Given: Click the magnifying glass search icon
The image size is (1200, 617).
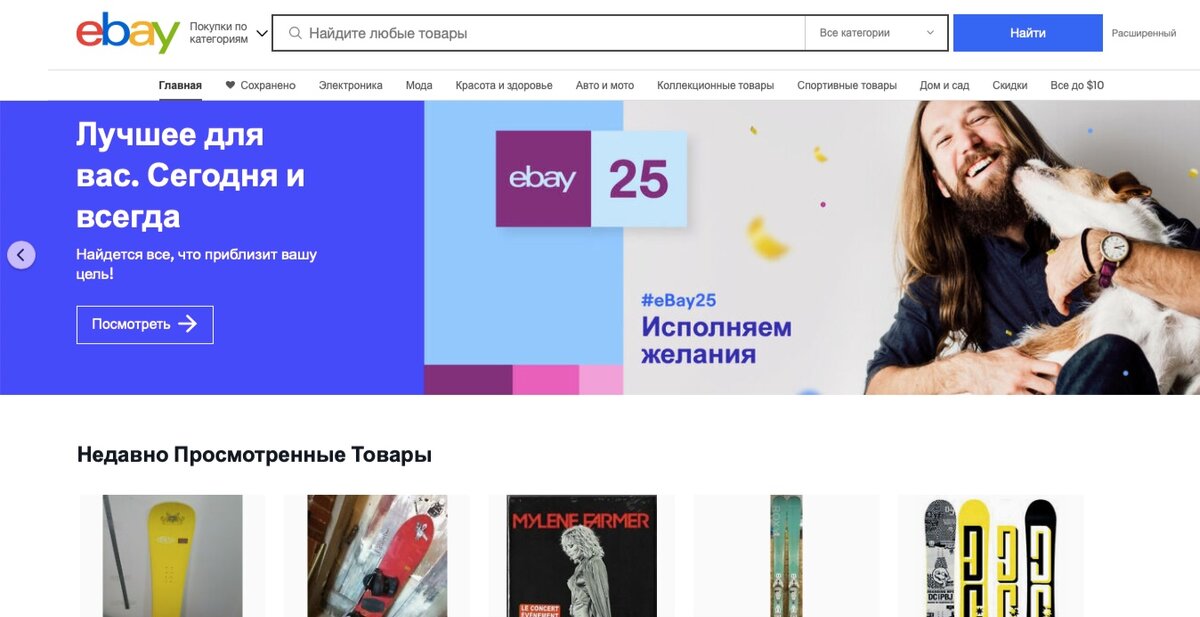Looking at the screenshot, I should click(295, 33).
